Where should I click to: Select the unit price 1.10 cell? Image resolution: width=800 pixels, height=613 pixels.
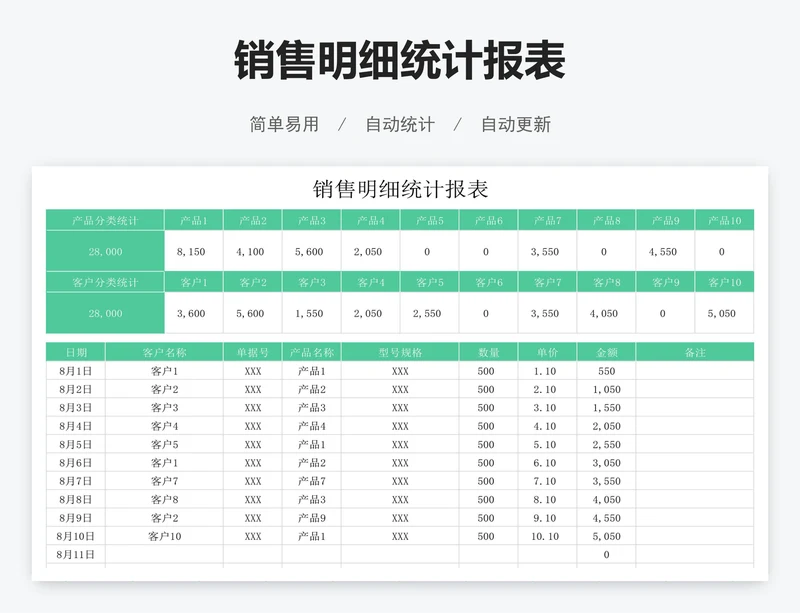[x=545, y=371]
